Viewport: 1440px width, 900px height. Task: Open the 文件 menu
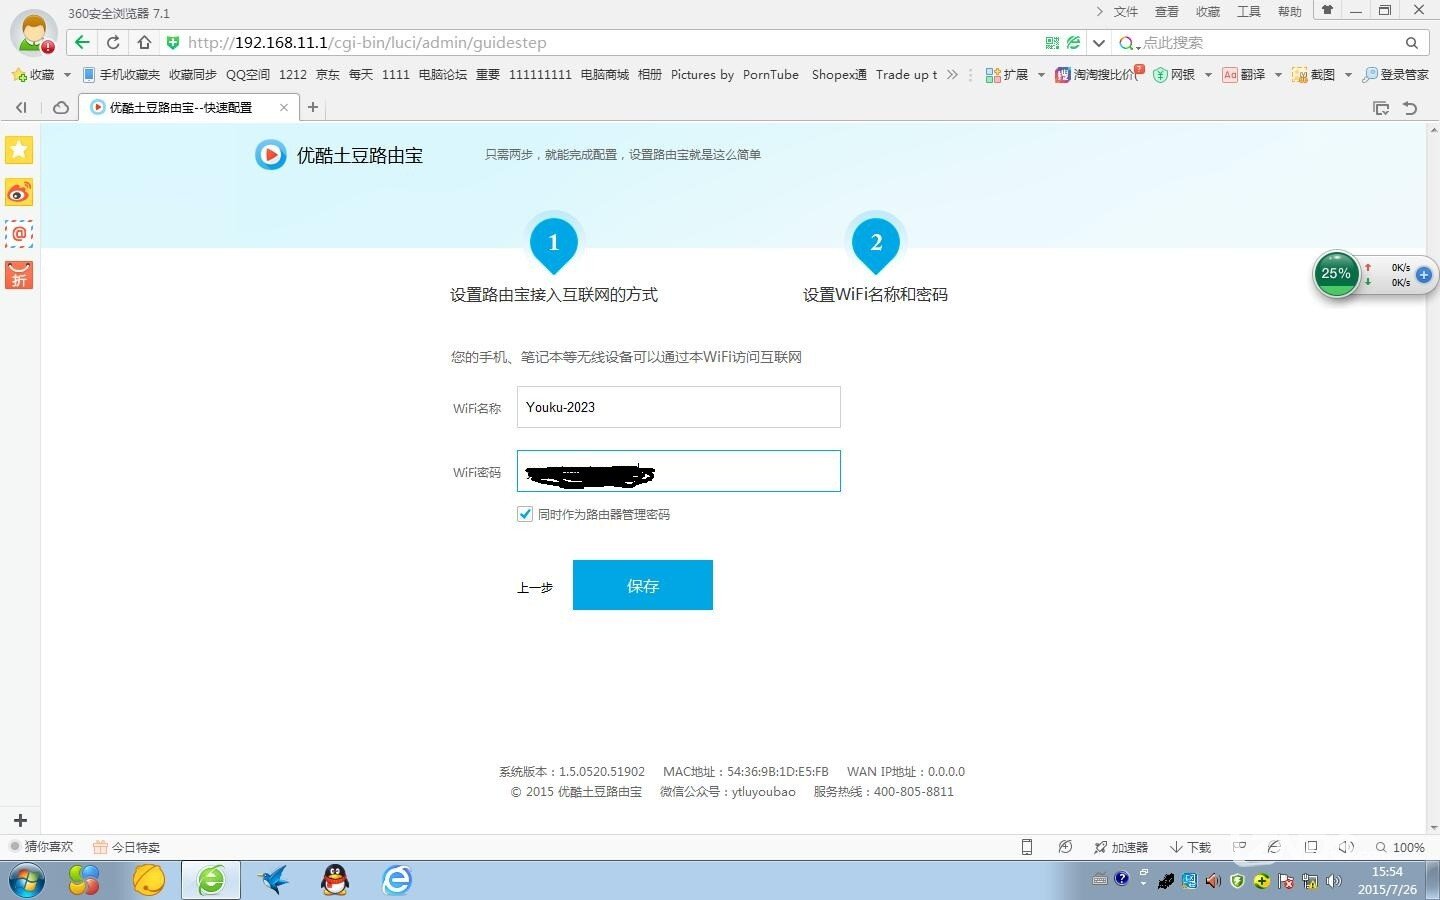pos(1125,12)
